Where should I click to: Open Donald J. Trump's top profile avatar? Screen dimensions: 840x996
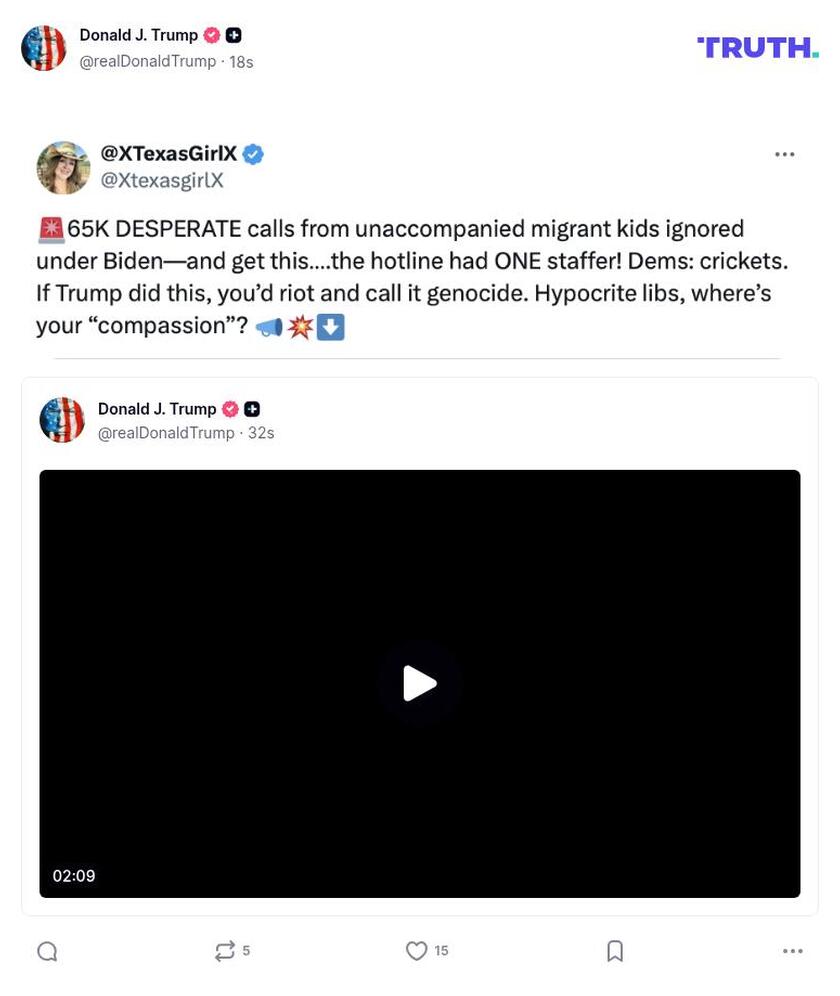click(43, 48)
